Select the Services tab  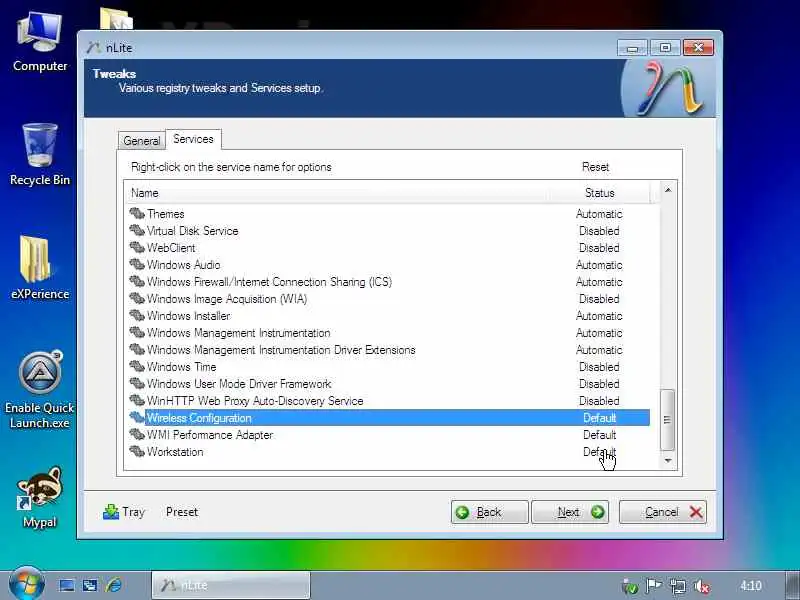pos(193,139)
